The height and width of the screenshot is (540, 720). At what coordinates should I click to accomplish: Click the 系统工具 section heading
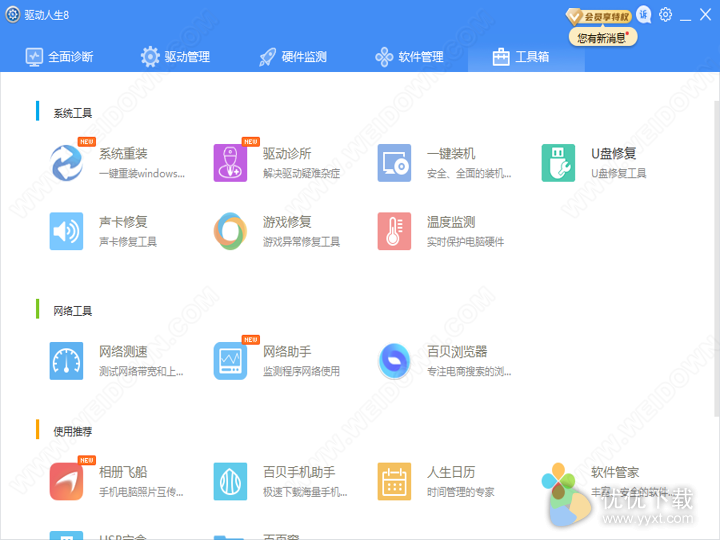[73, 113]
